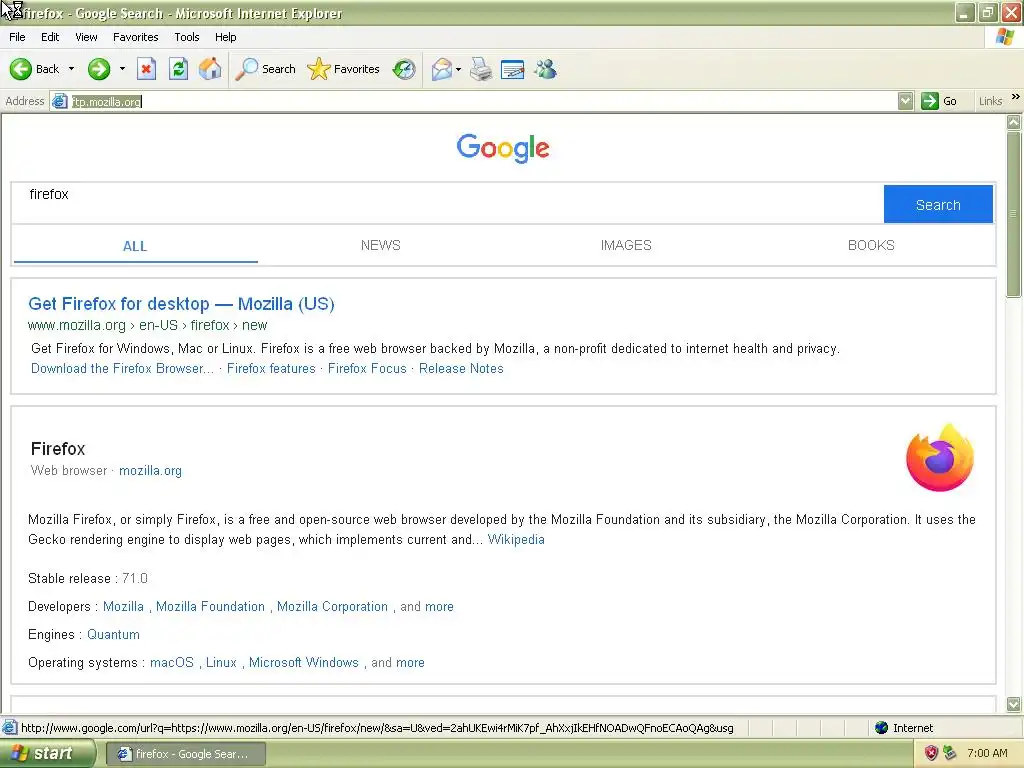Open the History toolbar icon

pos(404,69)
